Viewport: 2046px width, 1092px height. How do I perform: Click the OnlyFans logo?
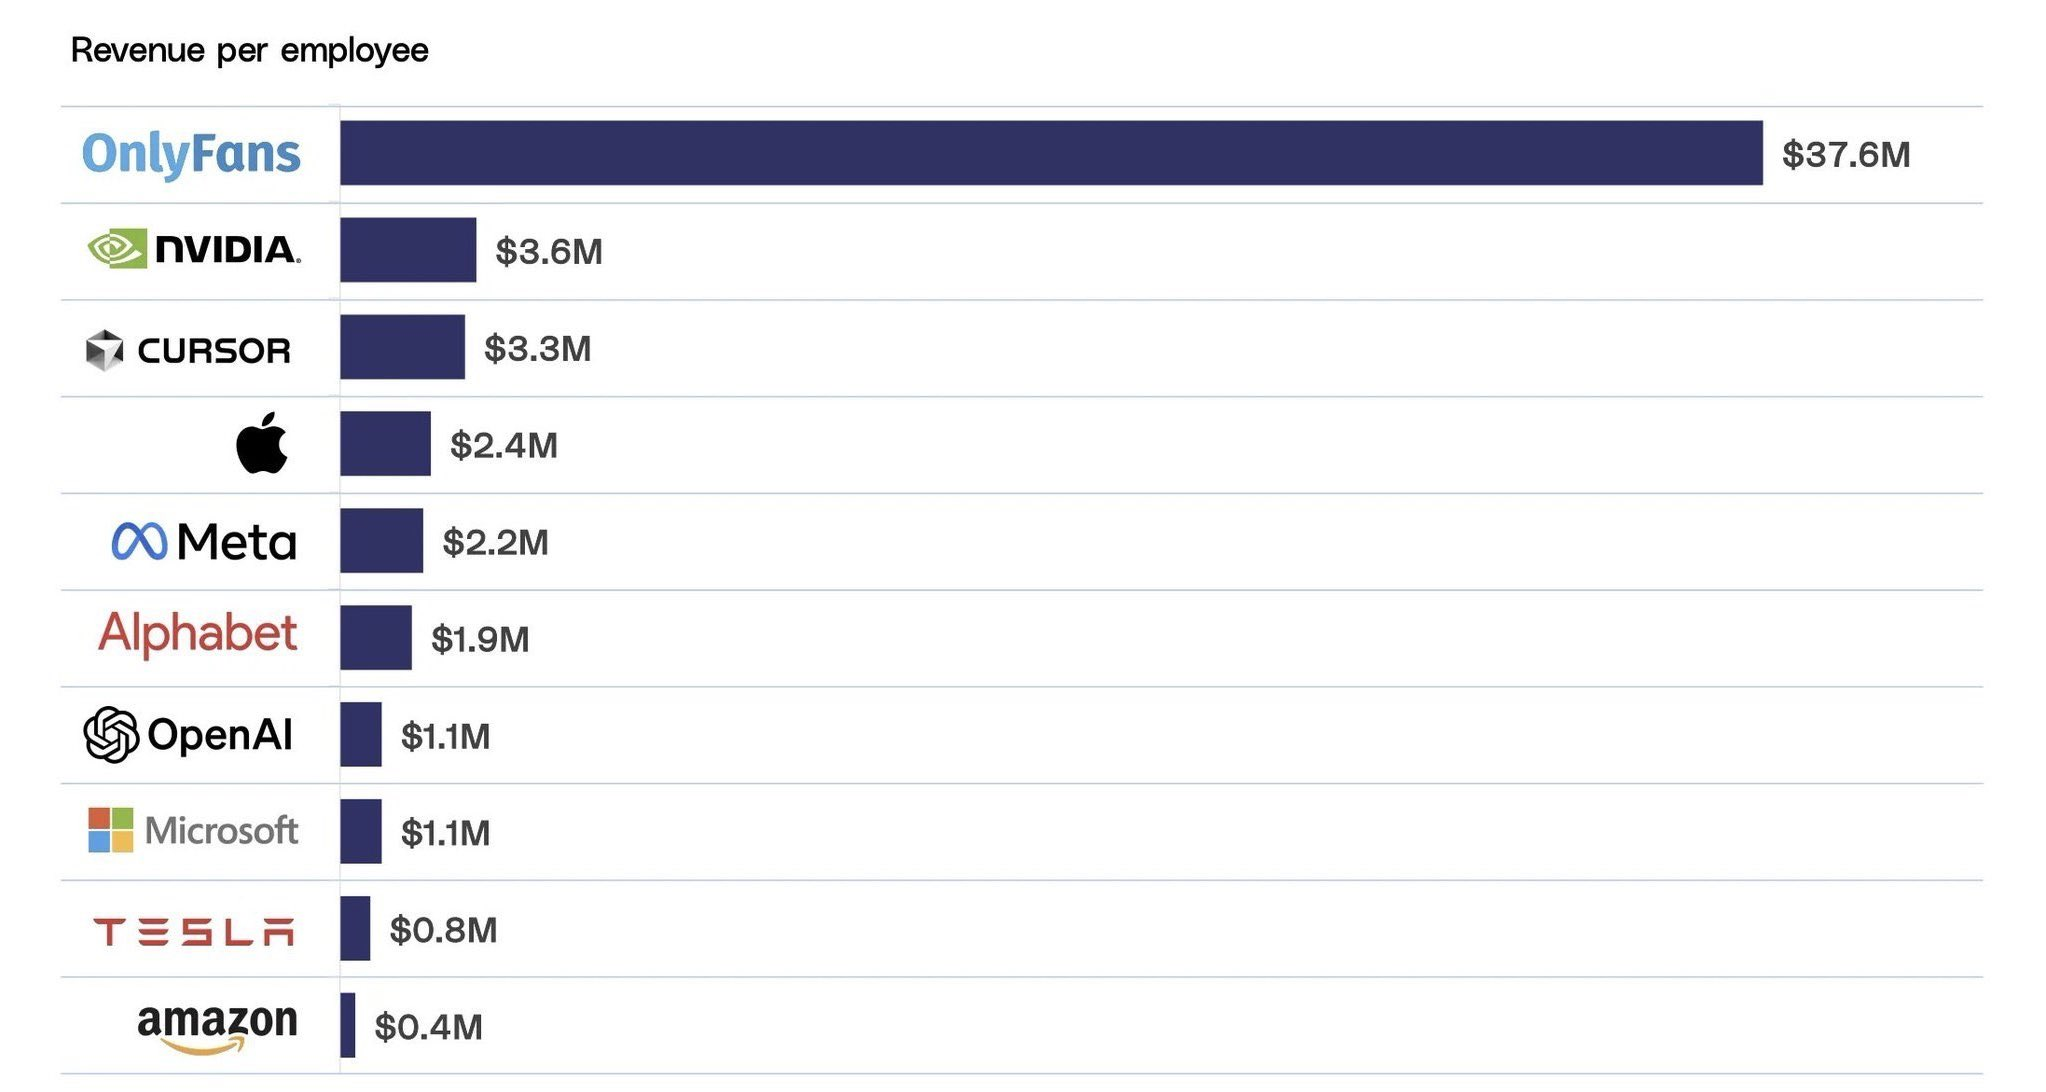click(191, 154)
